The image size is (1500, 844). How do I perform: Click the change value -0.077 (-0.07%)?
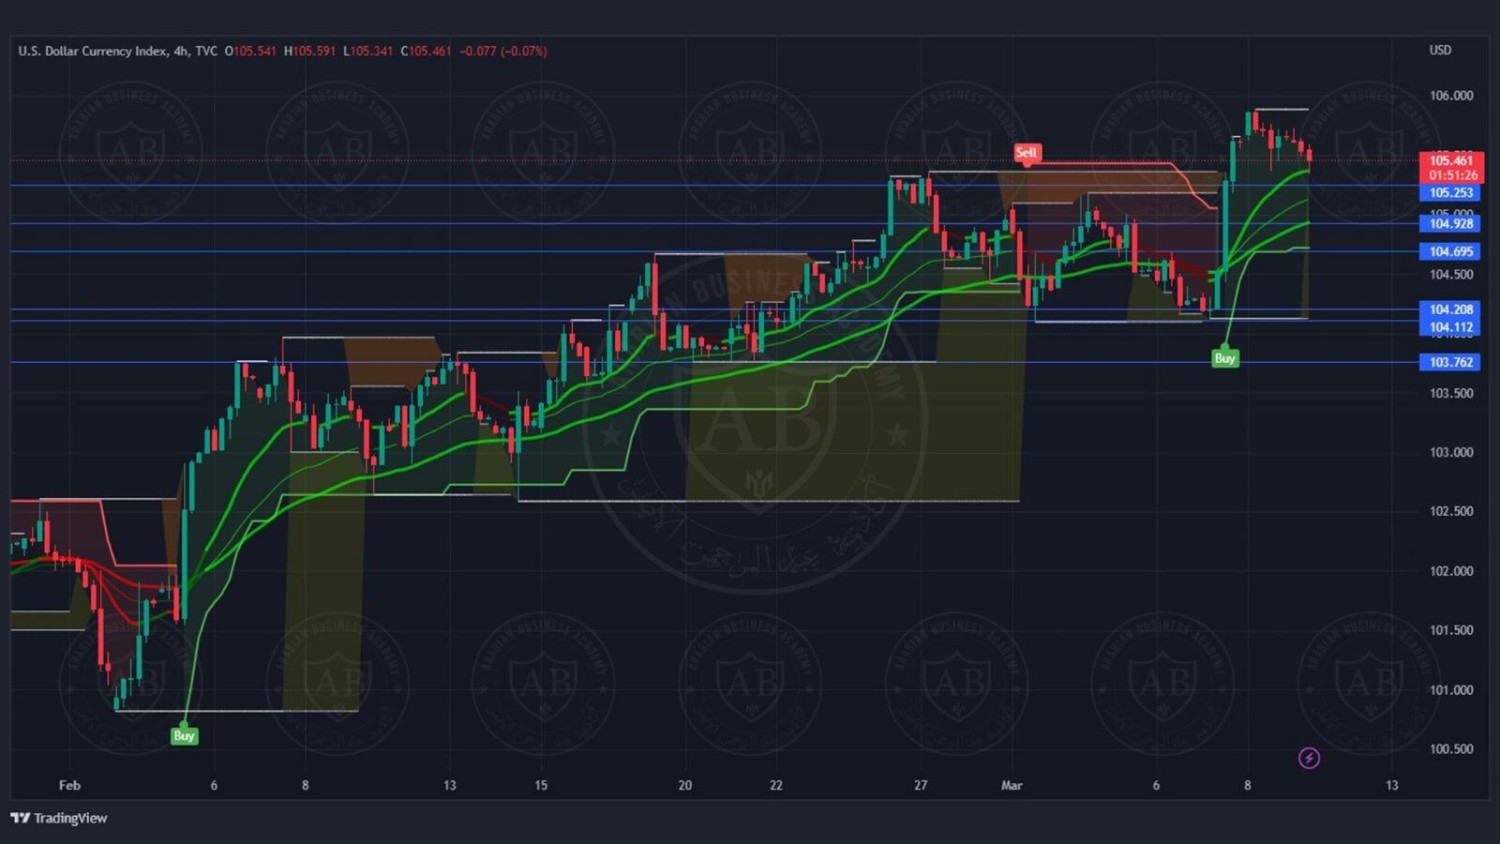(x=503, y=51)
